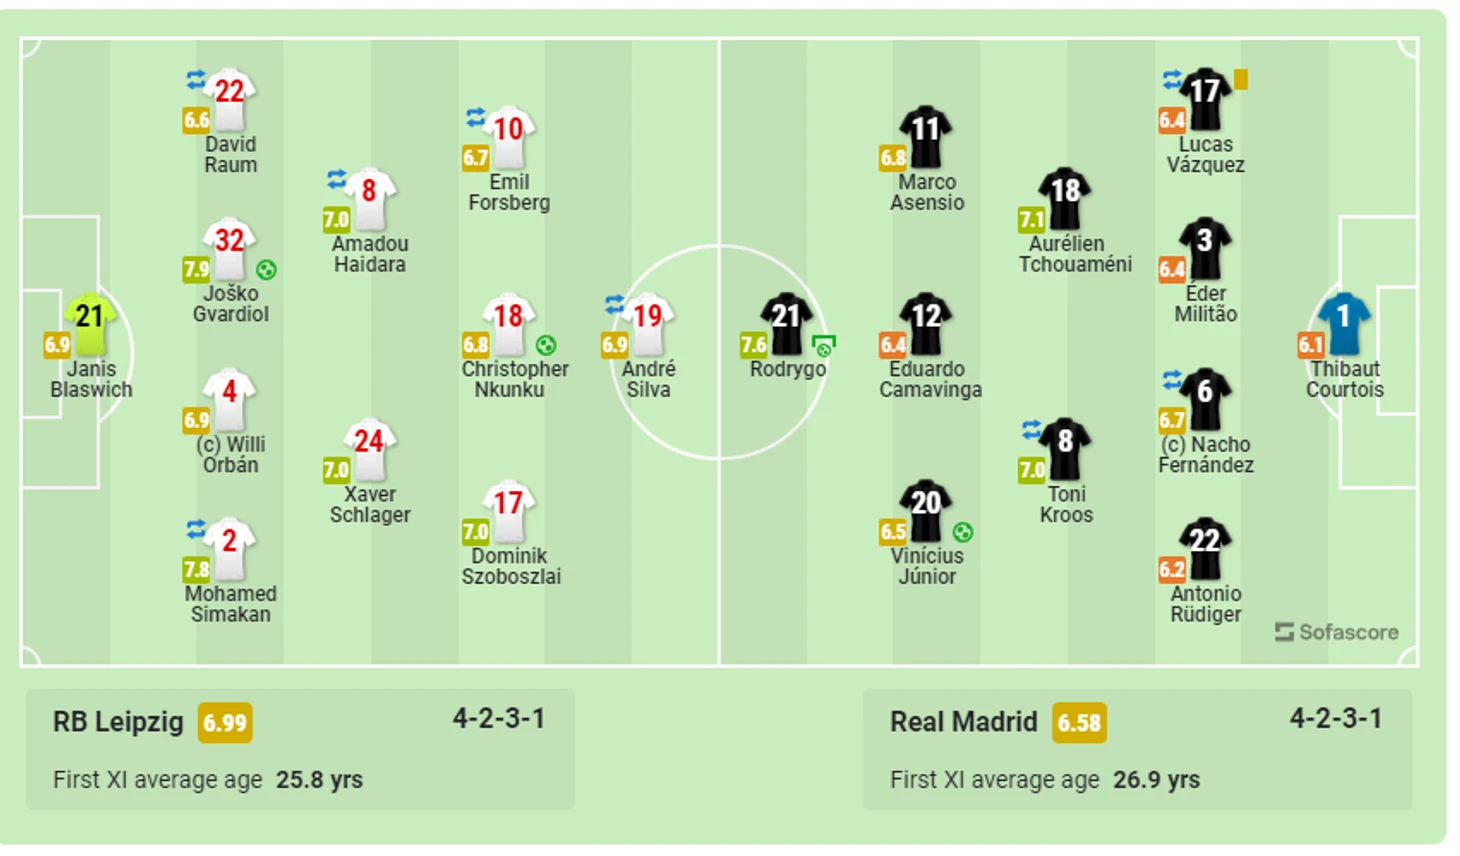
Task: Click Nacho Fernández's substitution arrows icon
Action: (x=1172, y=380)
